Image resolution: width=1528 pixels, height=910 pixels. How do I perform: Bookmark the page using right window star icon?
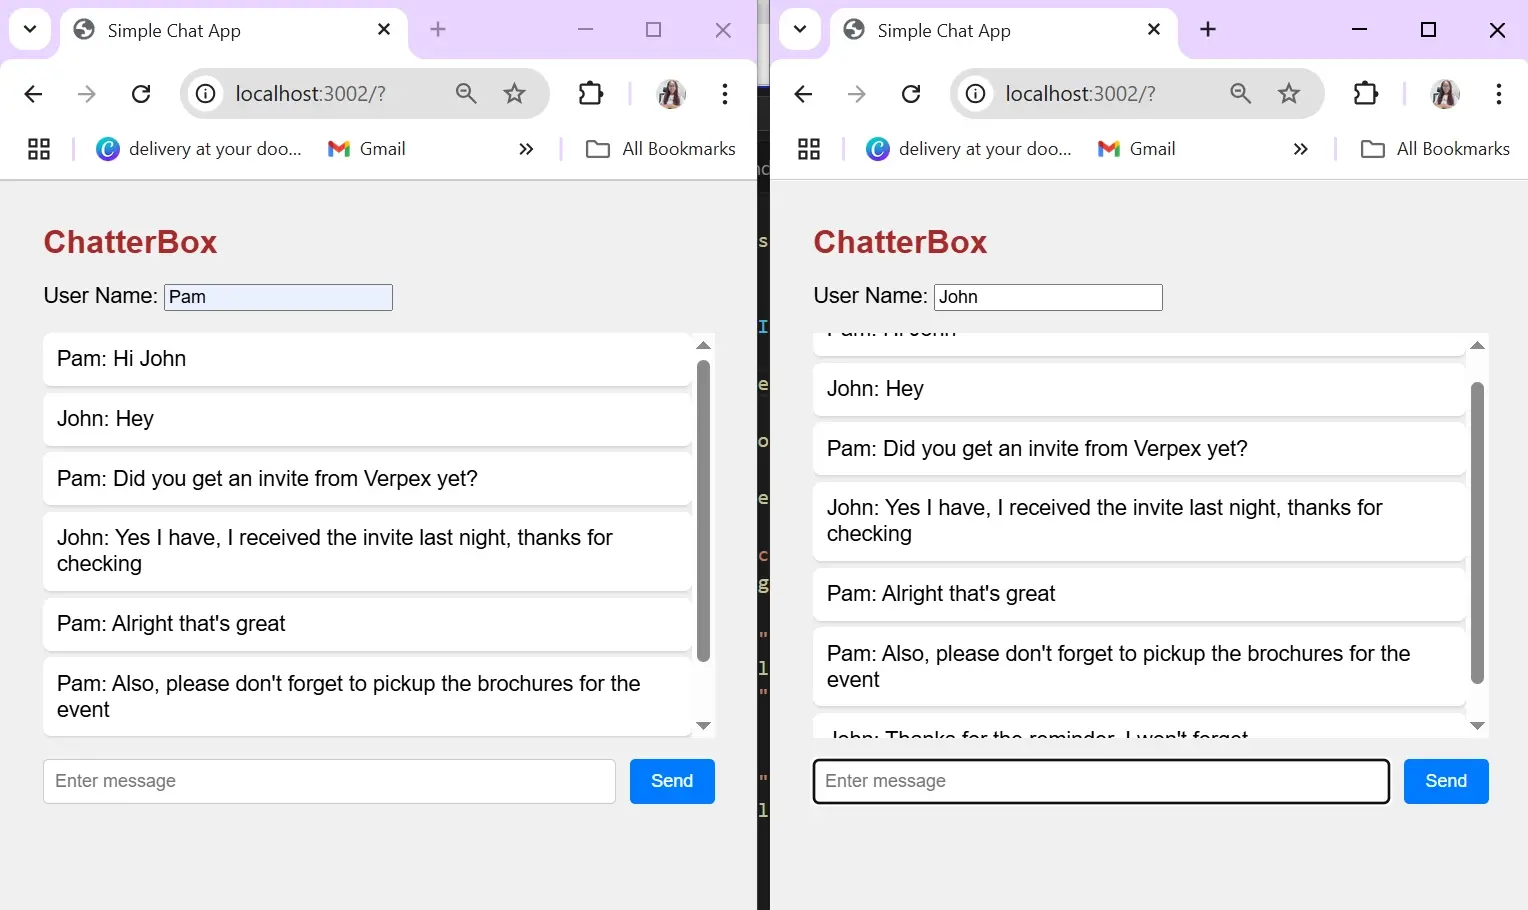[x=1289, y=94]
